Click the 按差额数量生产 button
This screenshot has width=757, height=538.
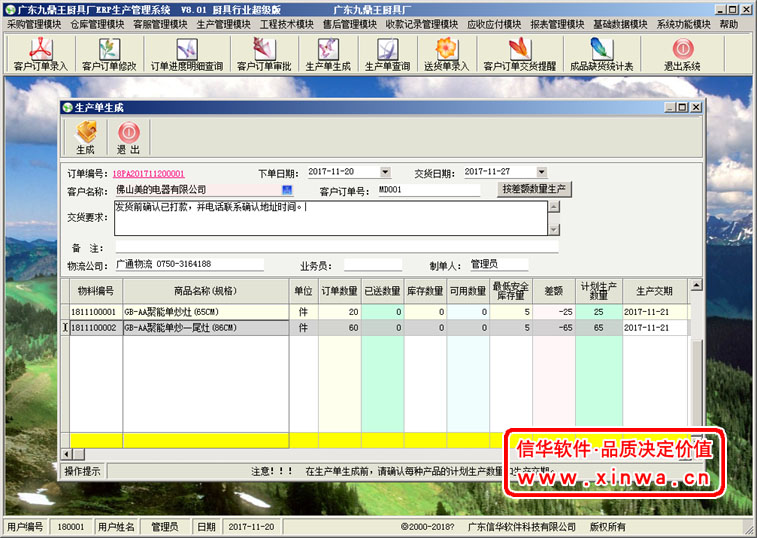tap(534, 189)
